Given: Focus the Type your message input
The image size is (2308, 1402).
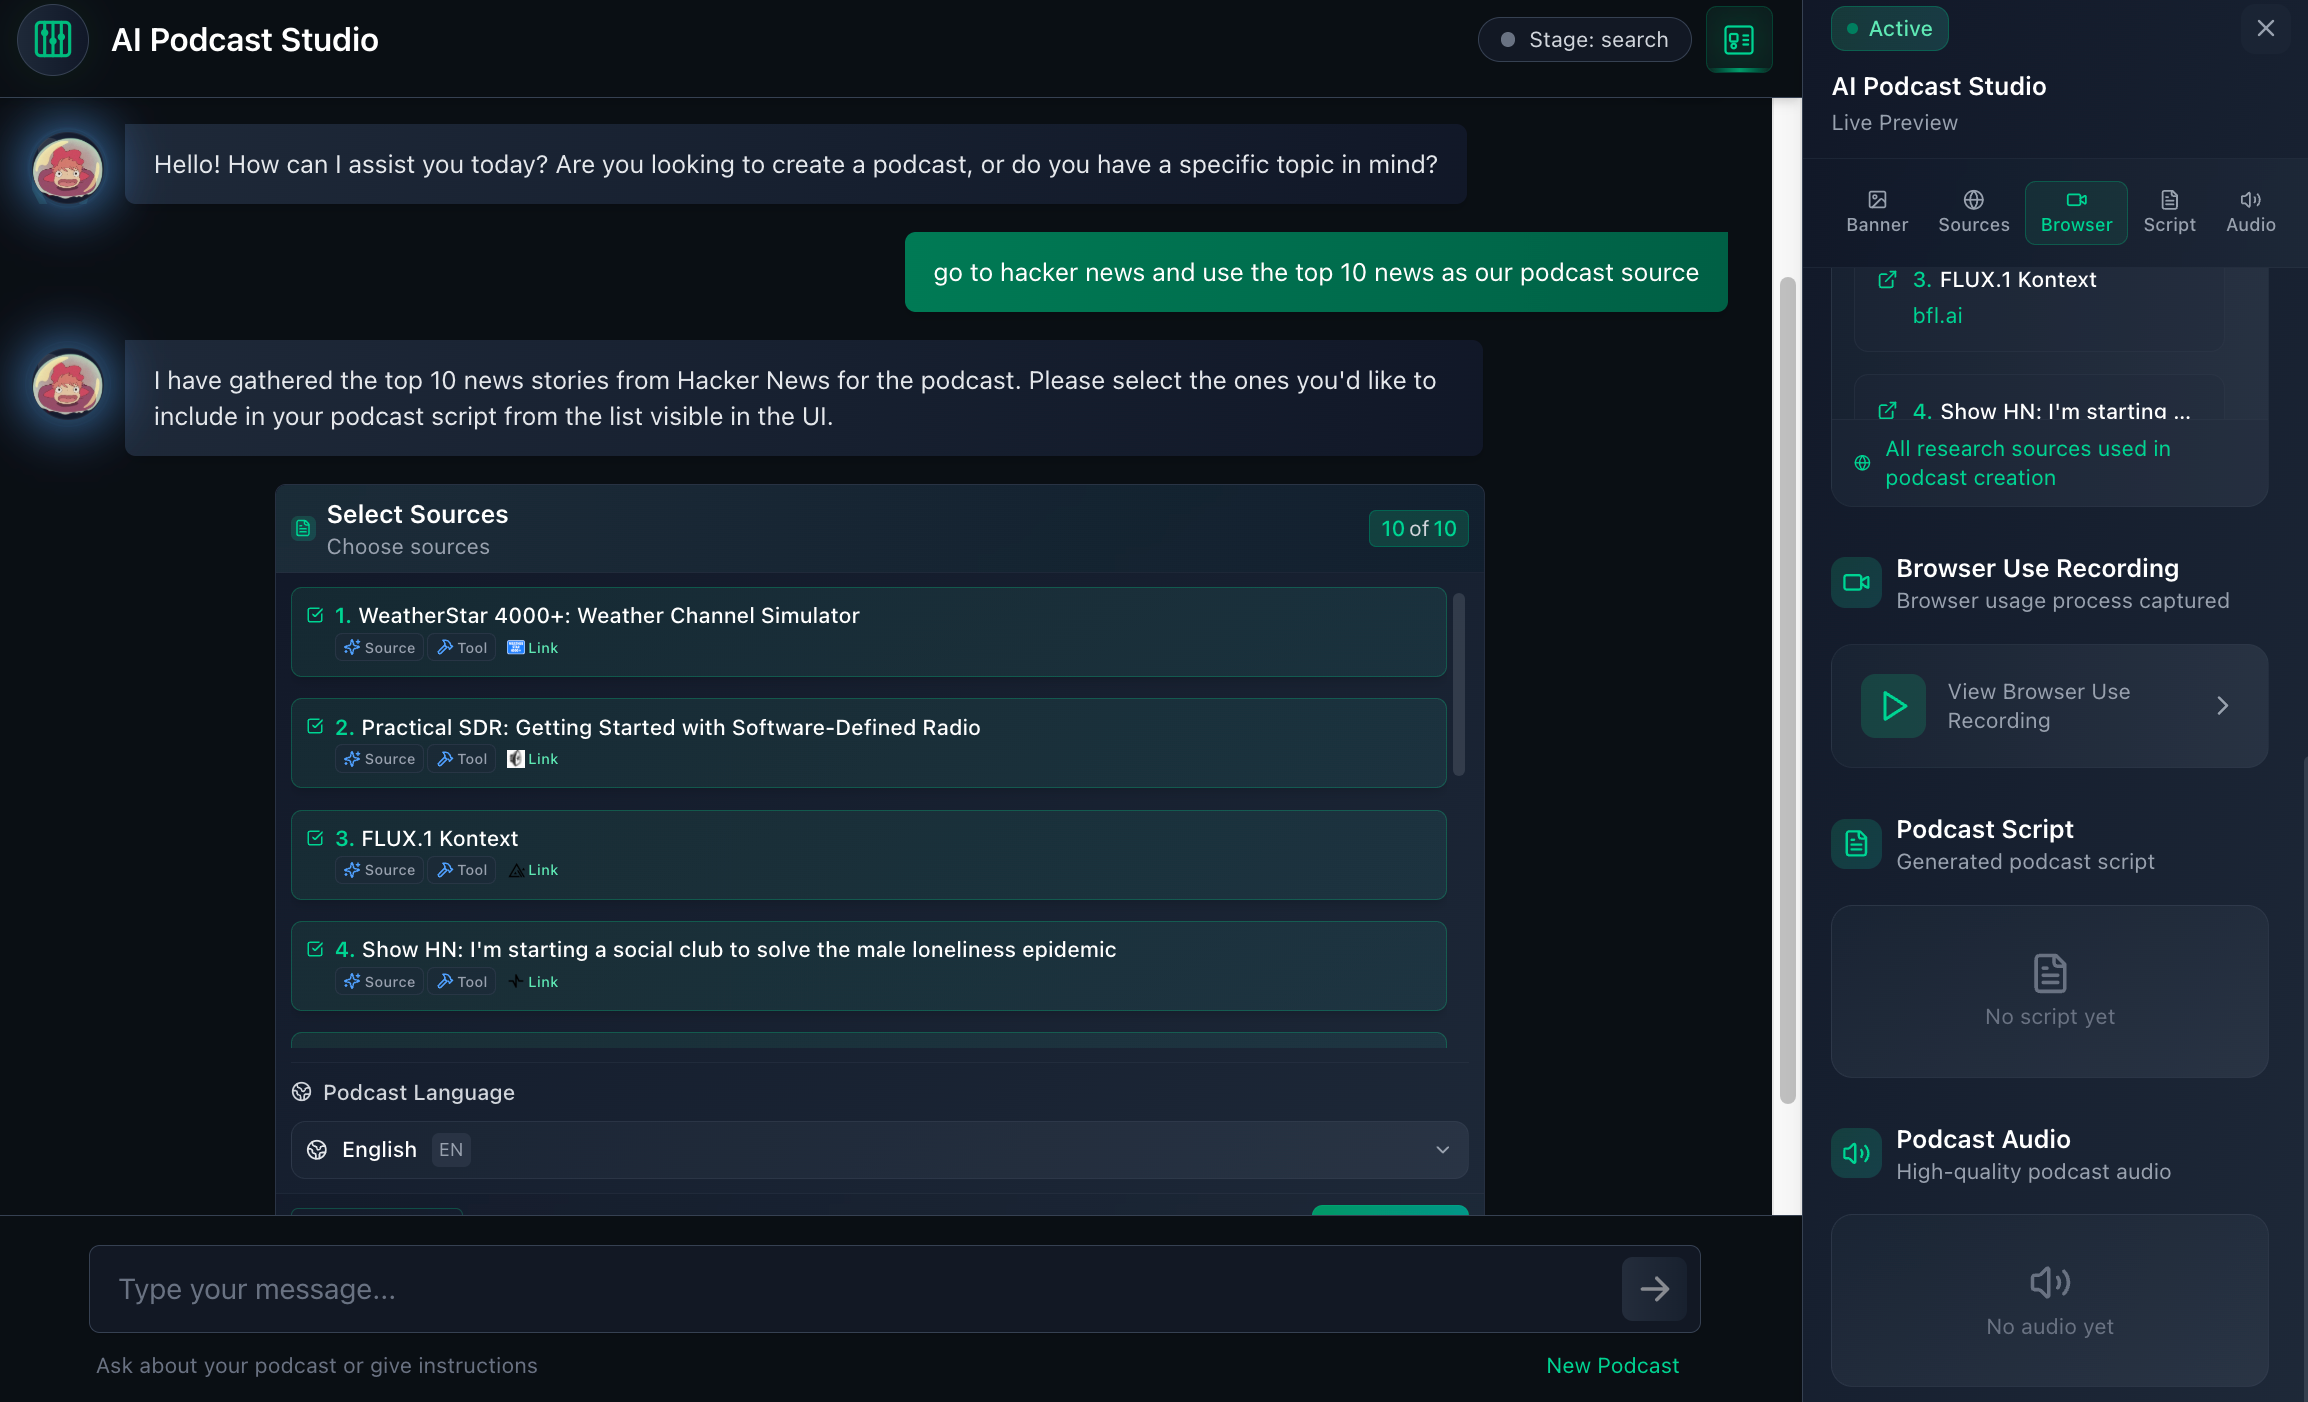Looking at the screenshot, I should 854,1289.
